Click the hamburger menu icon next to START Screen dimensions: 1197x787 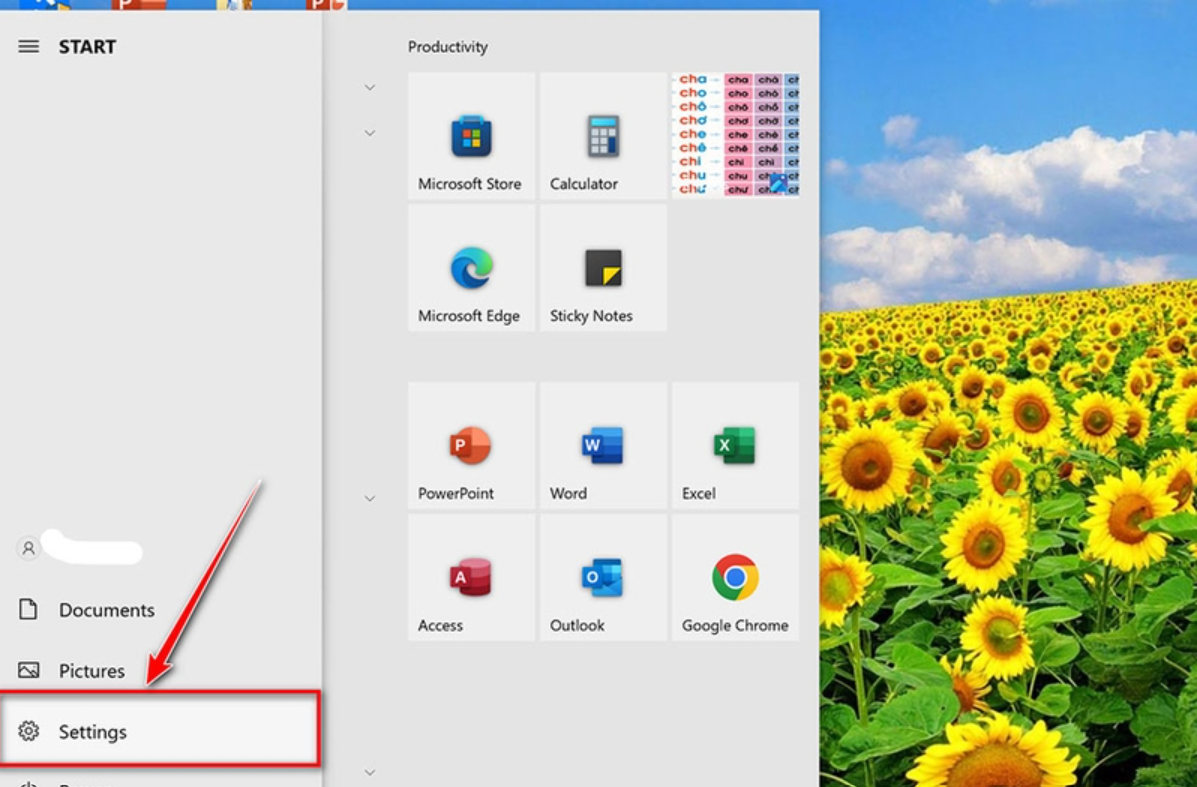tap(28, 47)
